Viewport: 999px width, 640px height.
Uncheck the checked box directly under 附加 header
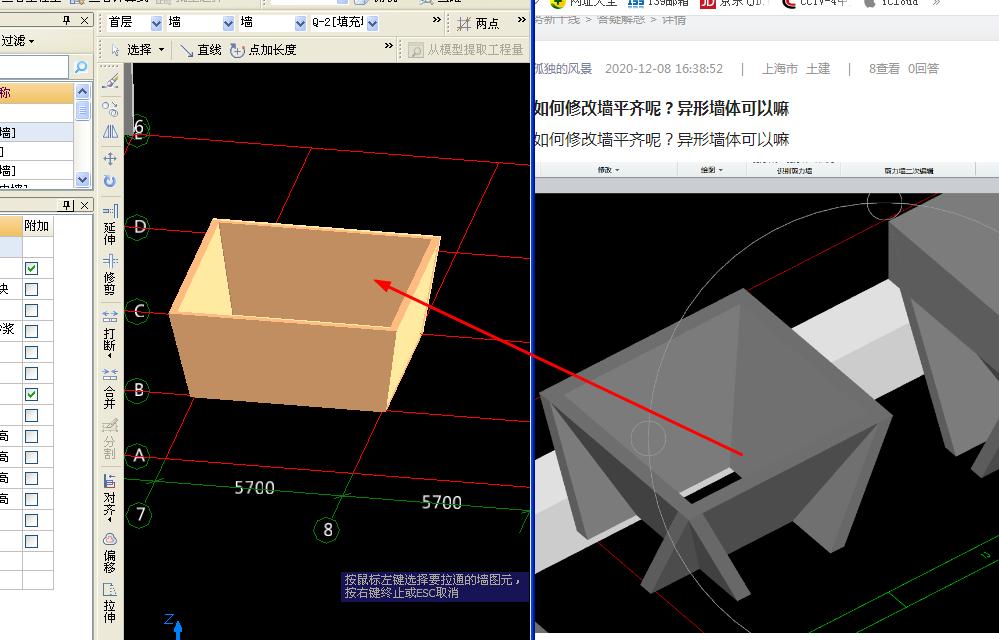pyautogui.click(x=31, y=268)
